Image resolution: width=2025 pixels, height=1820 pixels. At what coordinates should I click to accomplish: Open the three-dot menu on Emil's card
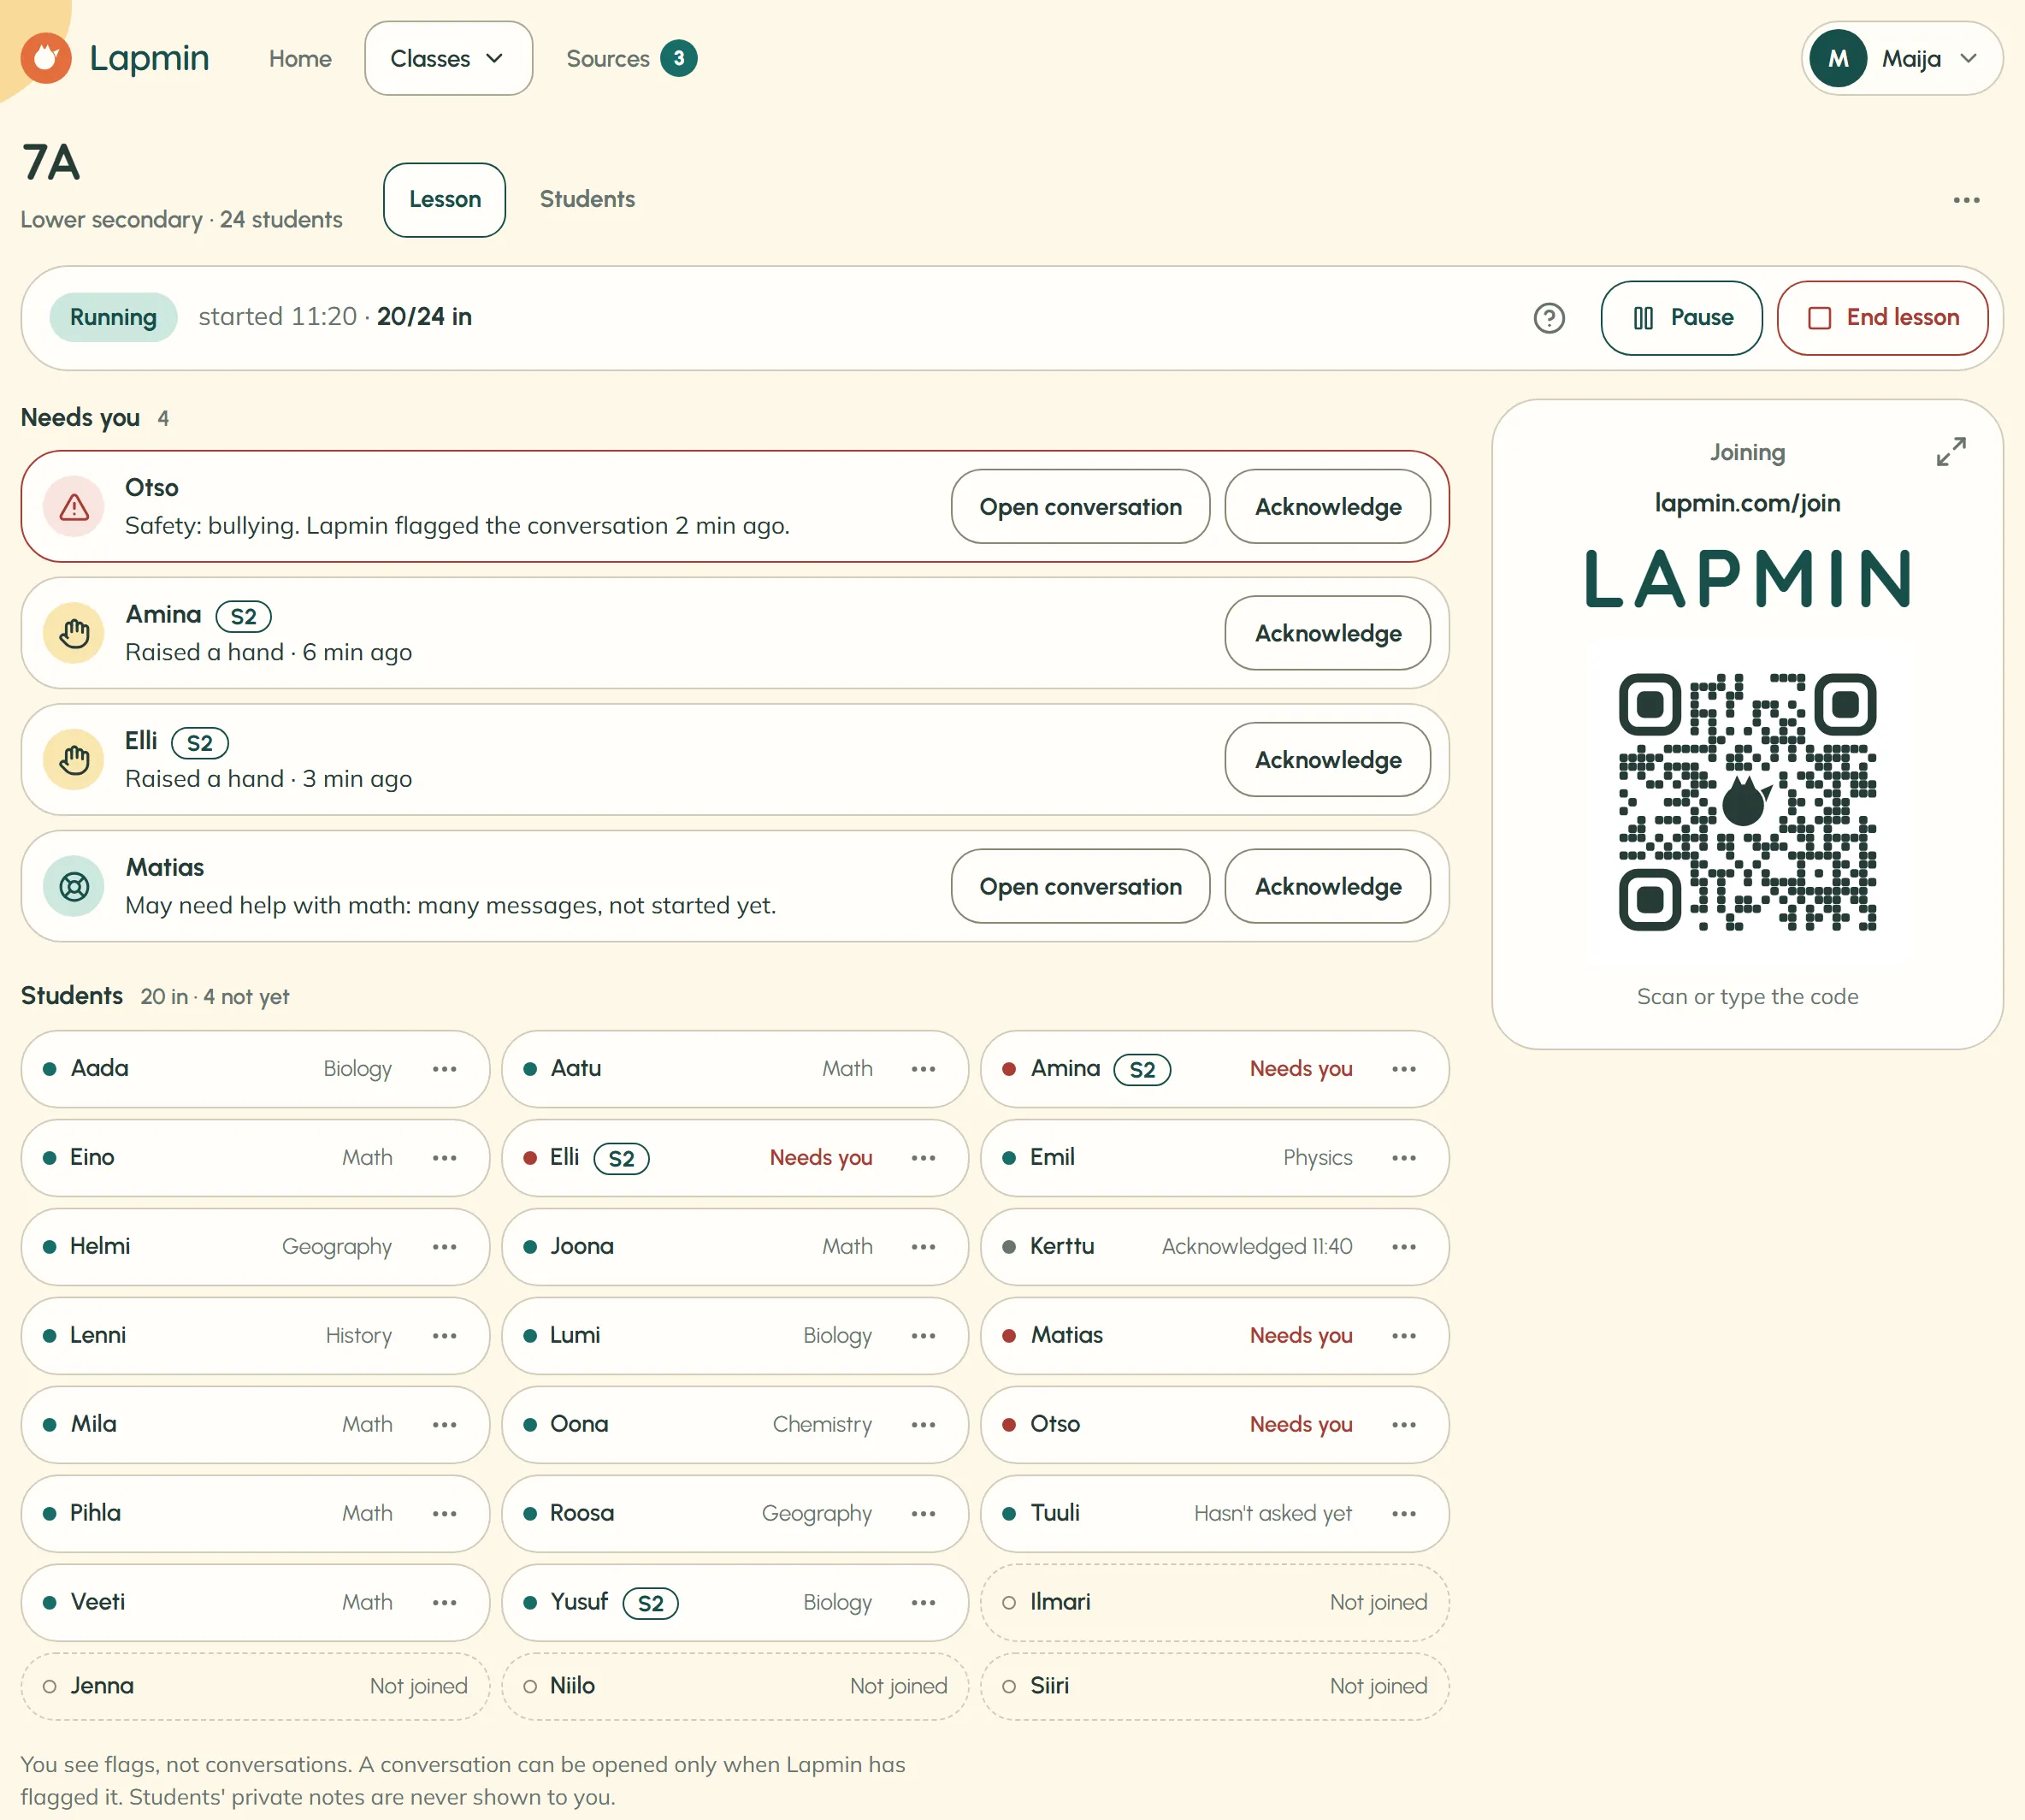[1404, 1158]
